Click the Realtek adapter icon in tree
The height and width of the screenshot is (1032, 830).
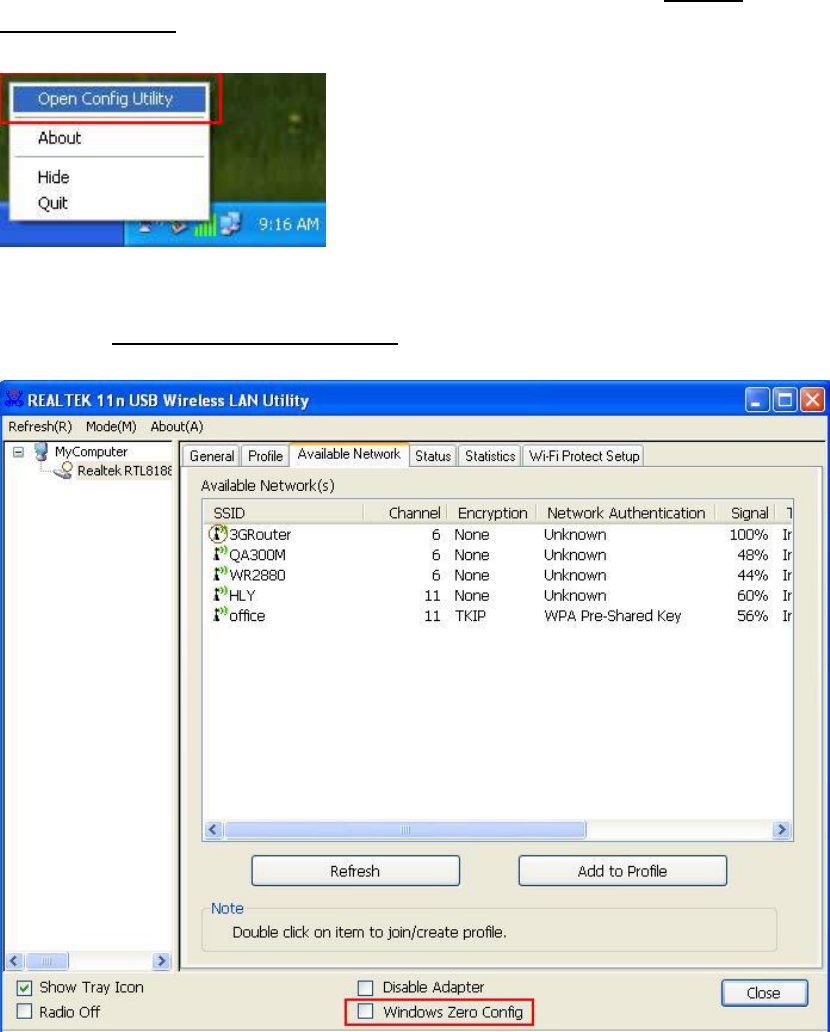pos(64,471)
